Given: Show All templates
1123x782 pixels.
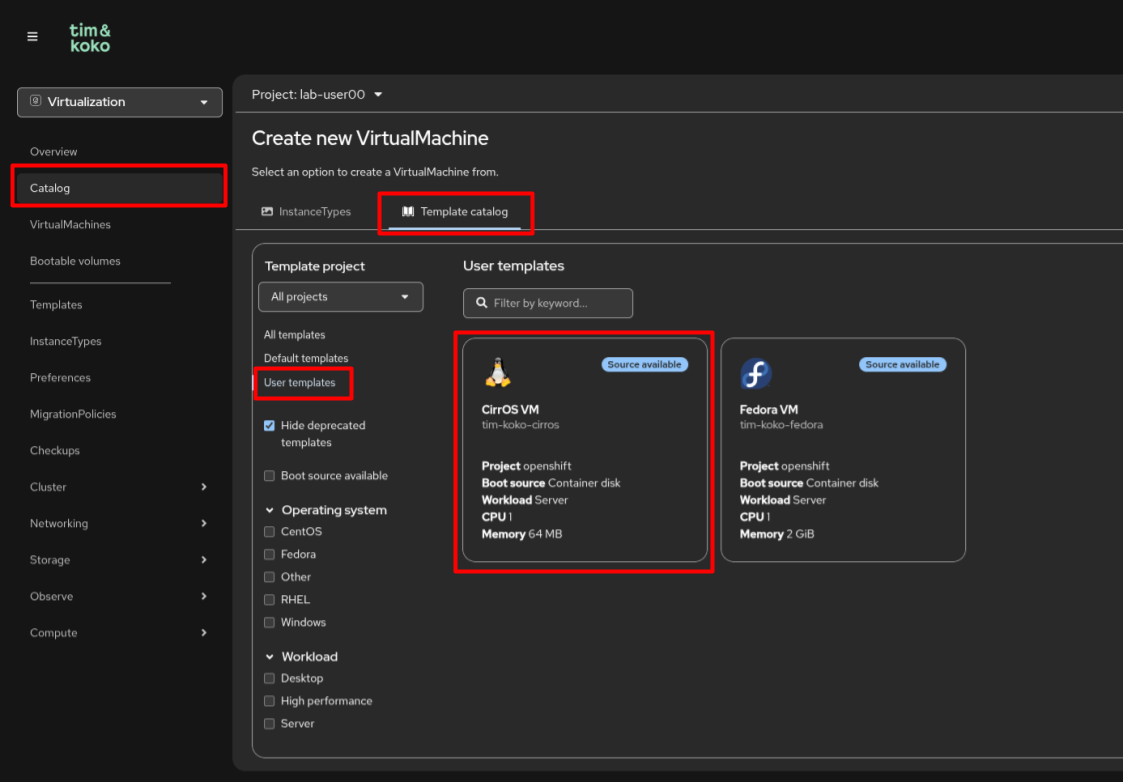Looking at the screenshot, I should coord(294,335).
